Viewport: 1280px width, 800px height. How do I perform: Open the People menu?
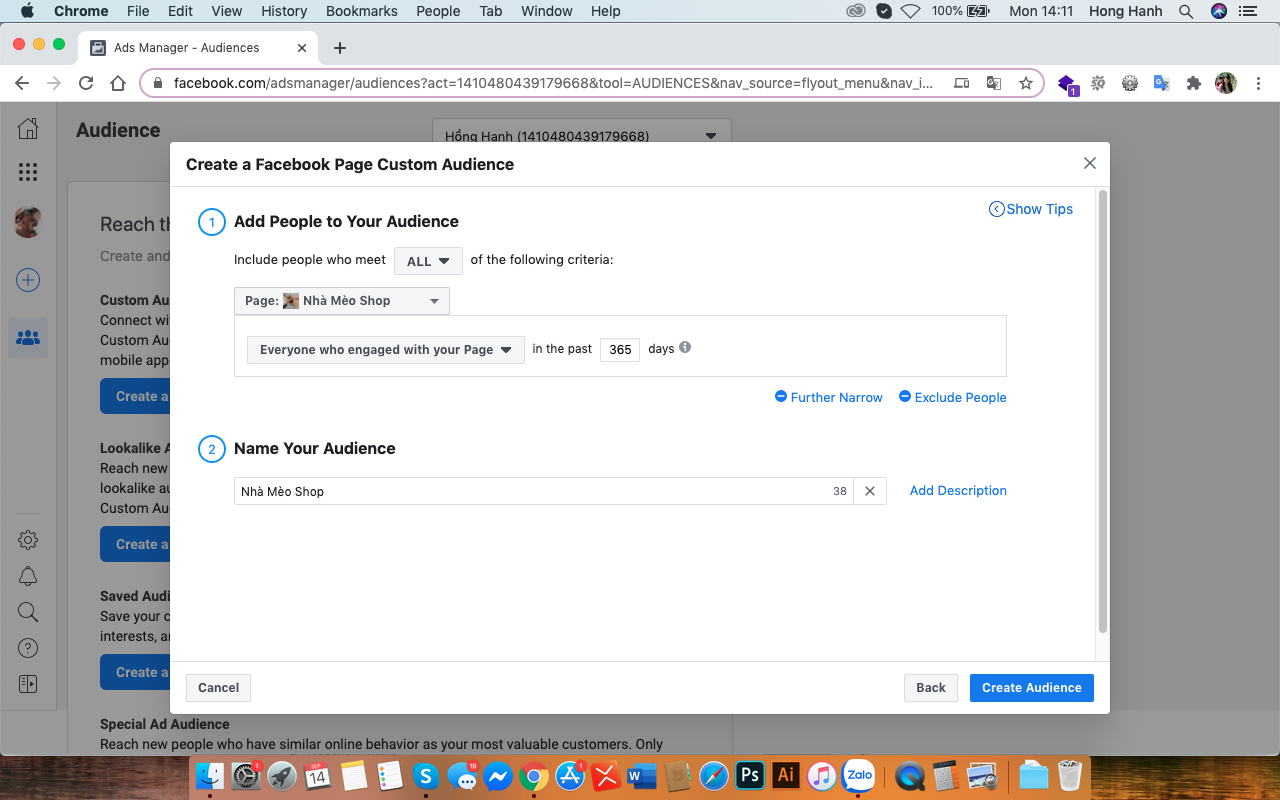[438, 11]
